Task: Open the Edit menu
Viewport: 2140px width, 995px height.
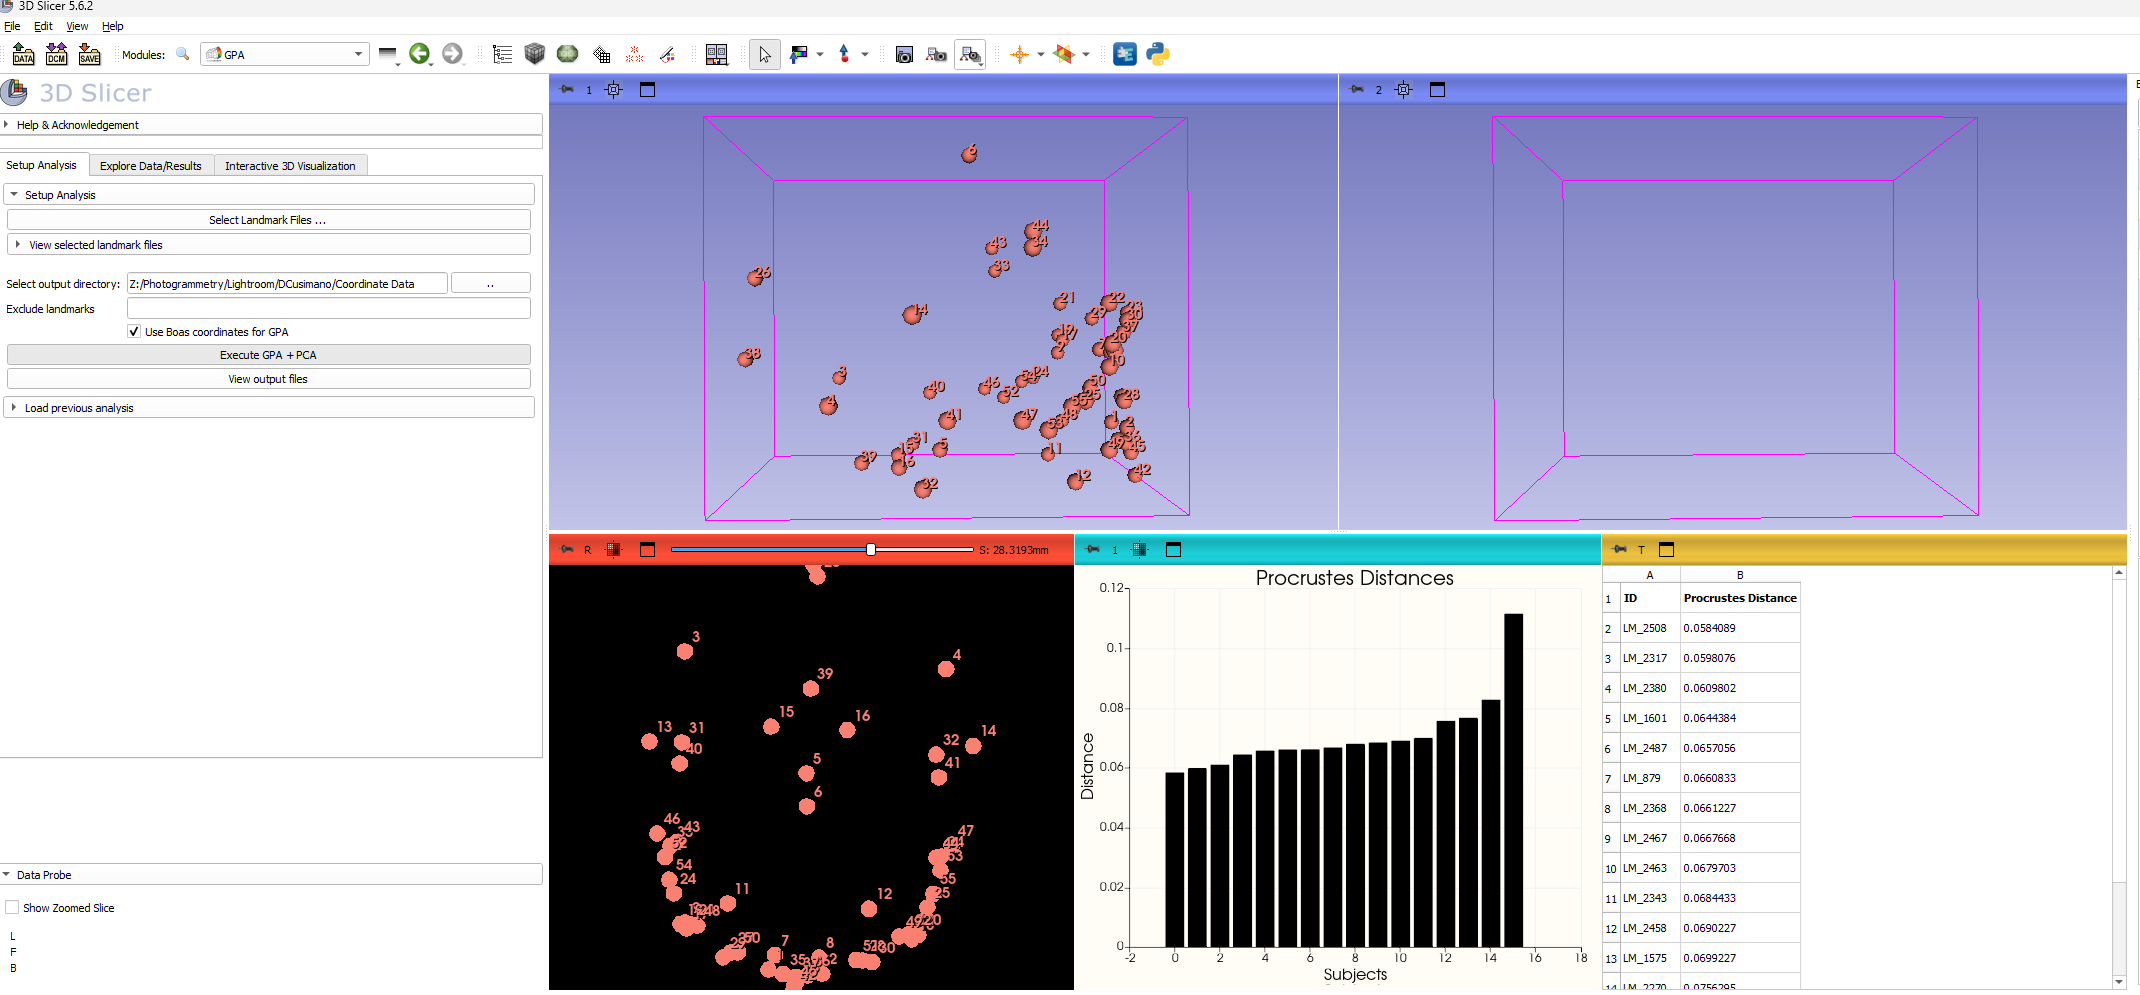Action: 43,26
